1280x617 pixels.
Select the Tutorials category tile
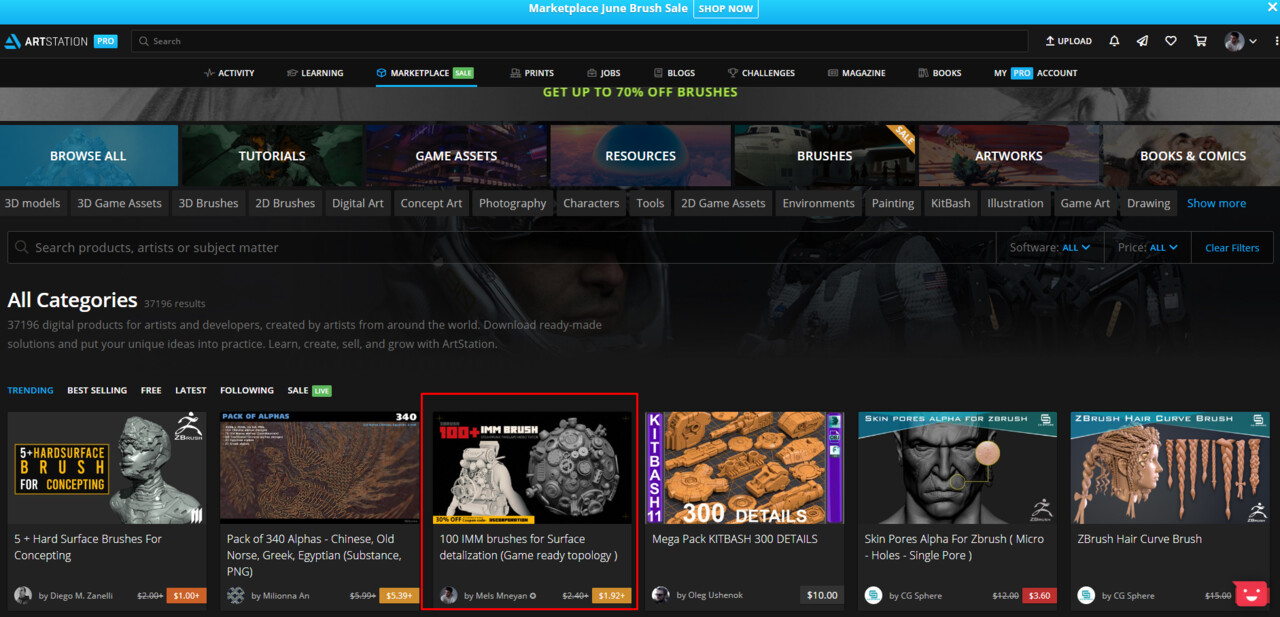tap(272, 156)
